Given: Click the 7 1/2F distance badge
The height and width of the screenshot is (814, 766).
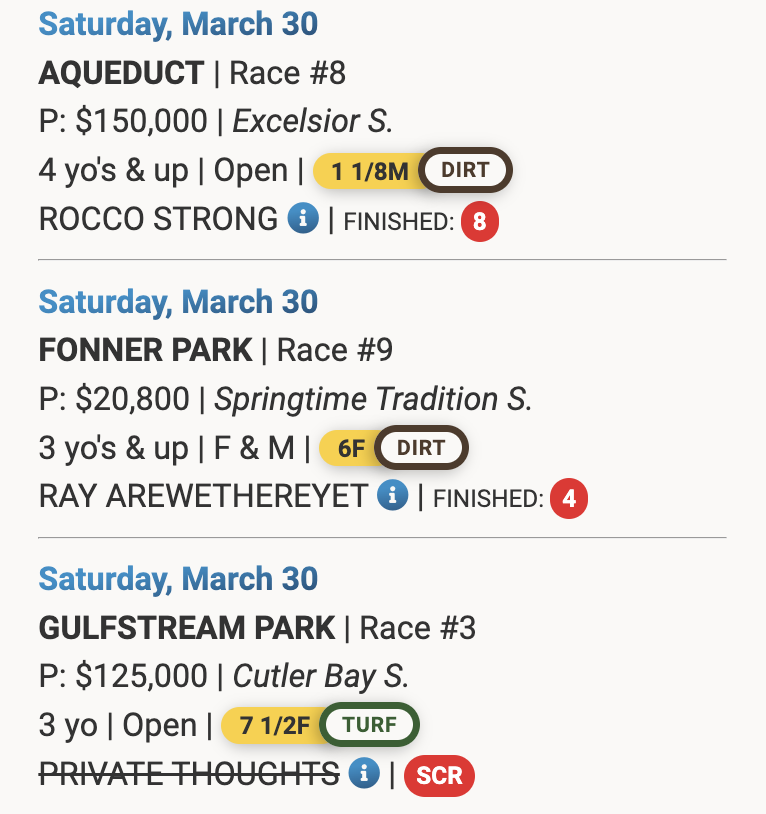Looking at the screenshot, I should (x=273, y=725).
